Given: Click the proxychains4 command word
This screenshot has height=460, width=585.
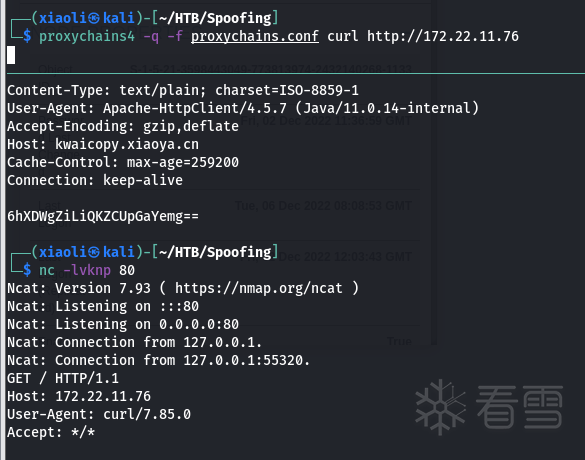Looking at the screenshot, I should tap(87, 37).
